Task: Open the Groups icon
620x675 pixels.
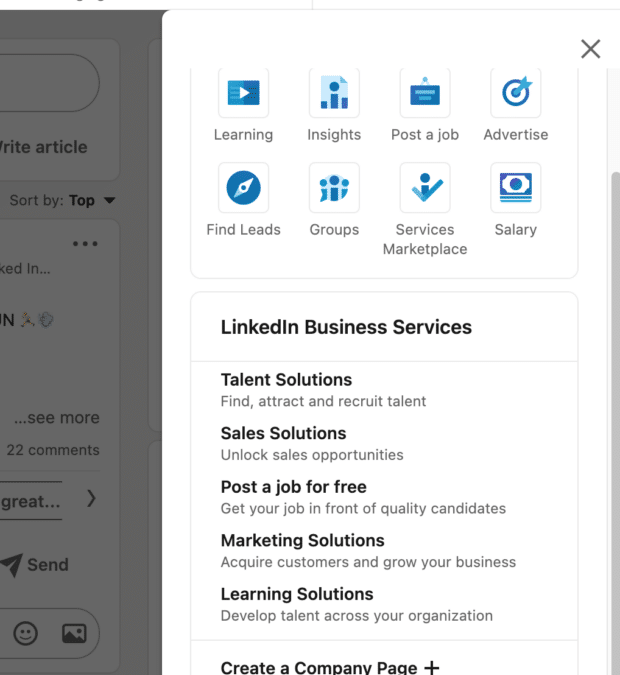Action: (x=334, y=188)
